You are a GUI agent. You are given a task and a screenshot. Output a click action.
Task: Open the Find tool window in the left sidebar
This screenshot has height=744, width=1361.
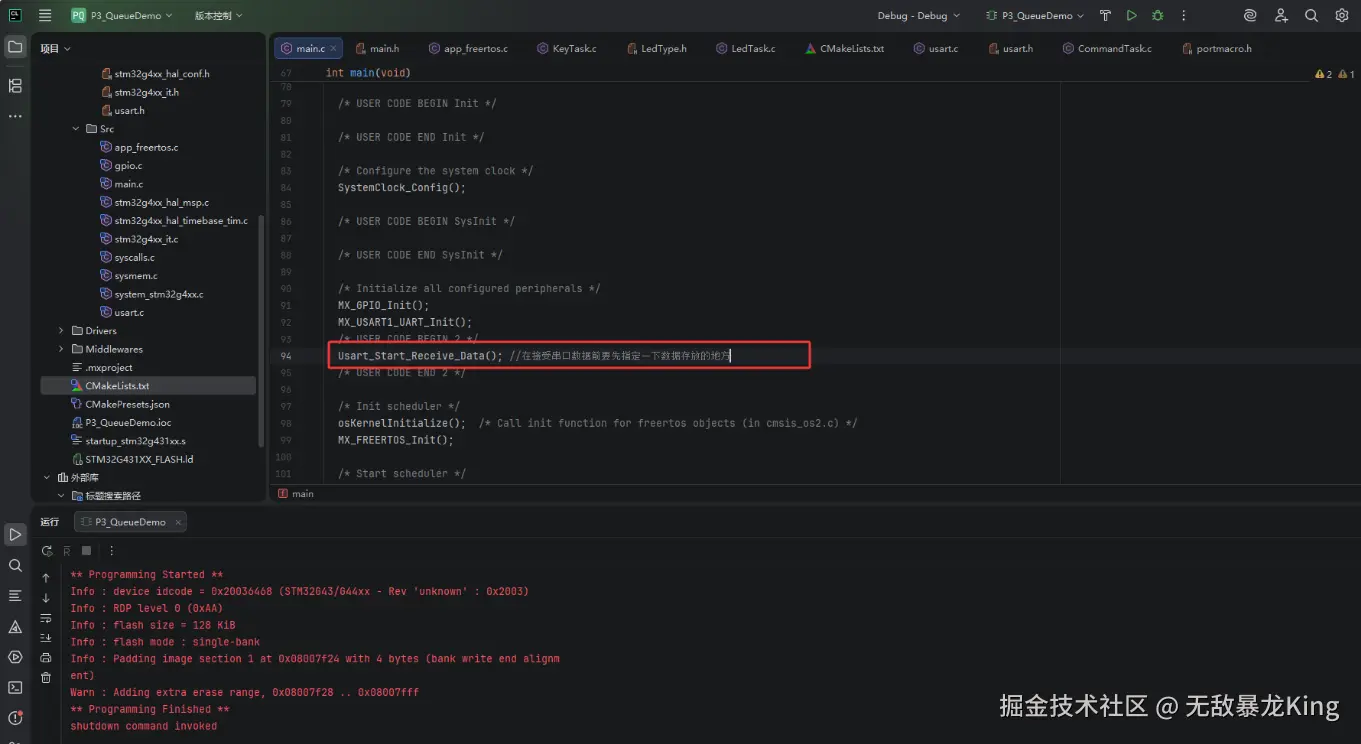point(15,565)
